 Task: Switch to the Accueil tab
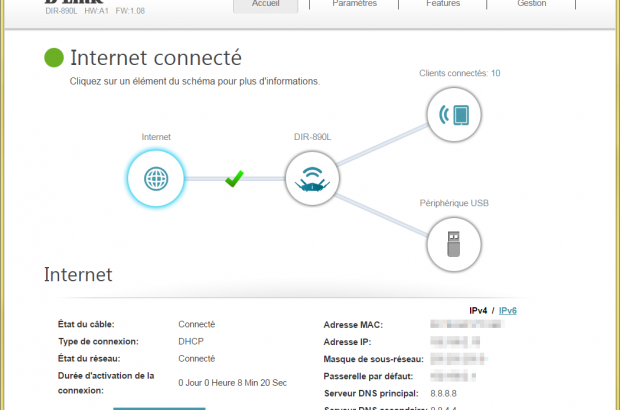pyautogui.click(x=265, y=4)
